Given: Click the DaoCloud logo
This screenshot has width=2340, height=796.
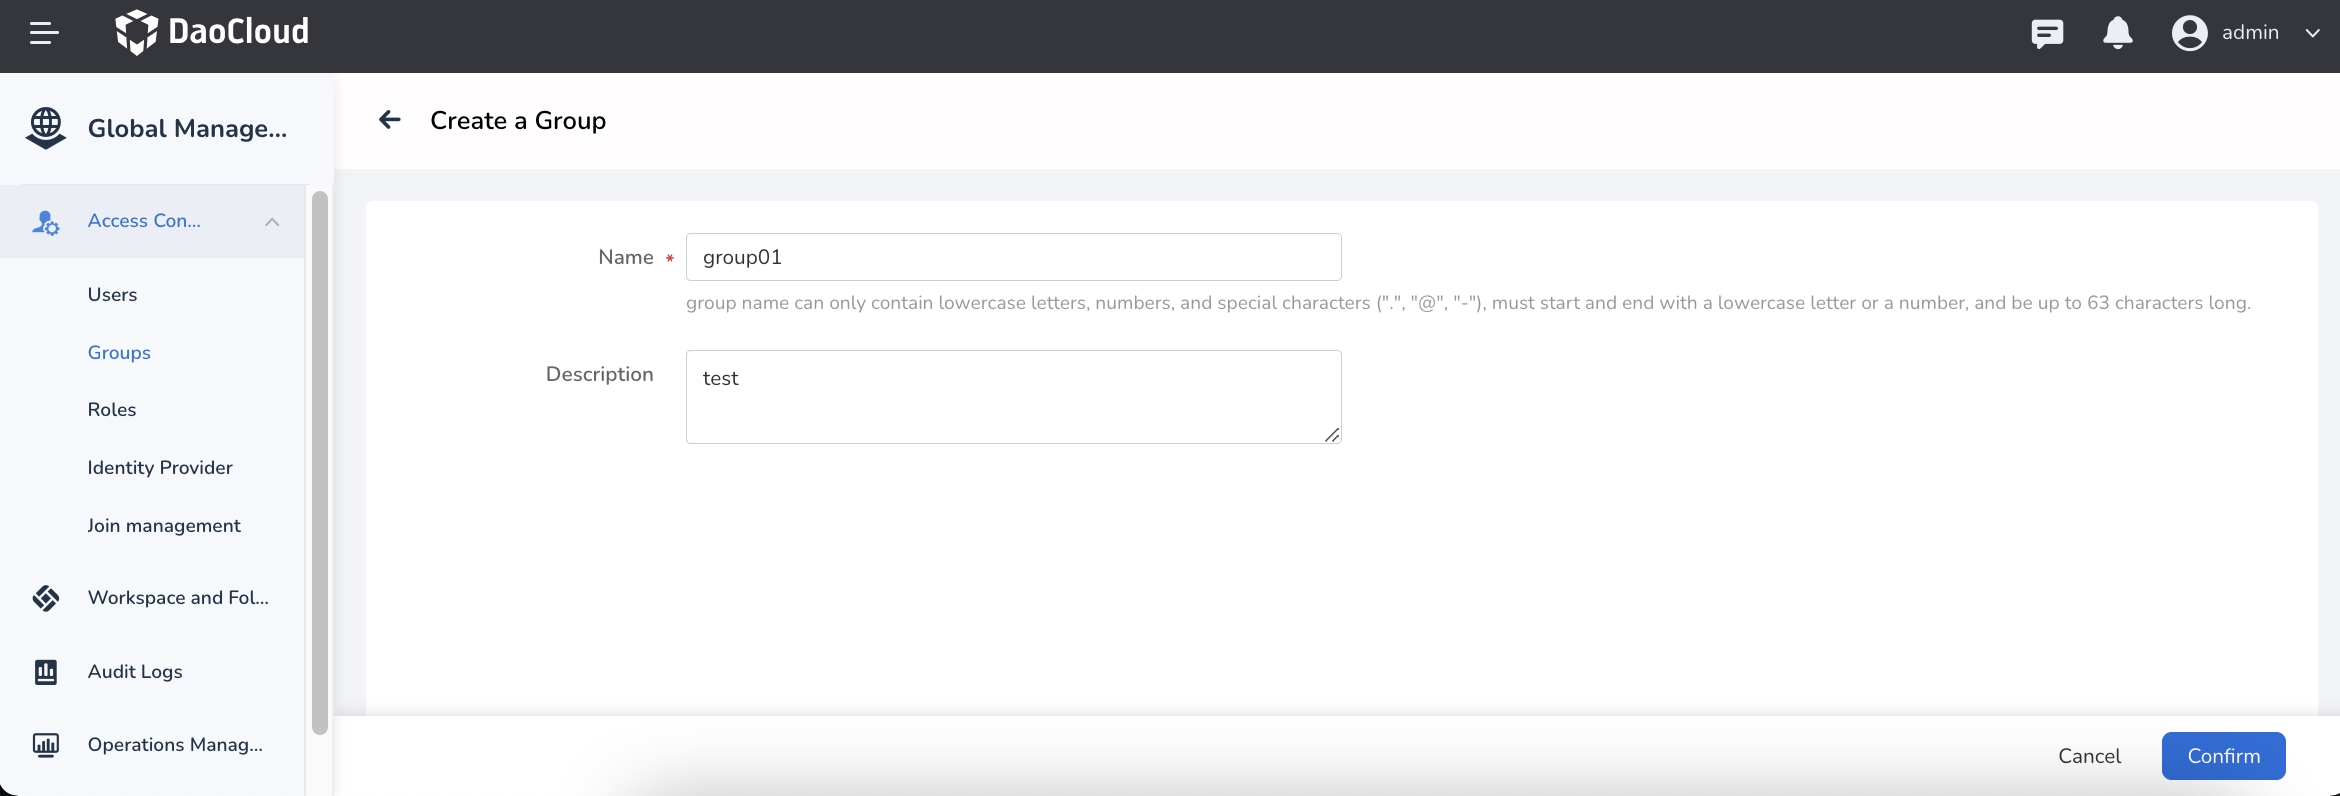Looking at the screenshot, I should coord(212,32).
